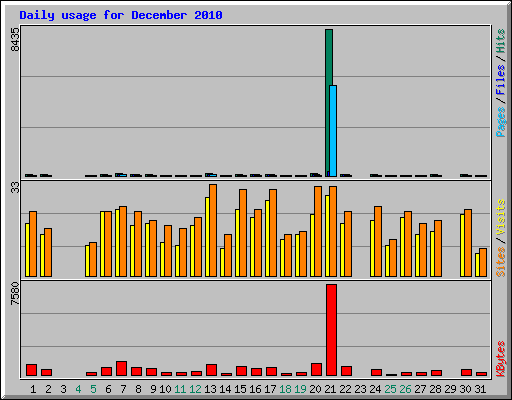Click the orange sites bar for day 15
This screenshot has width=512, height=400.
pos(243,233)
